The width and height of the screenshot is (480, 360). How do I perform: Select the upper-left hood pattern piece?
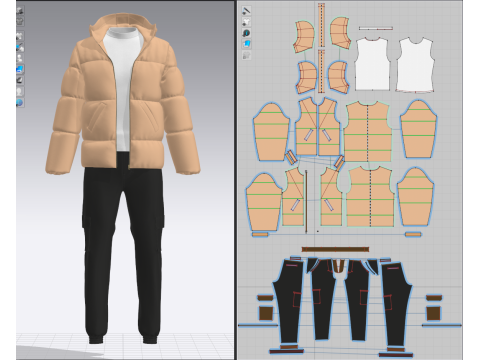click(304, 37)
